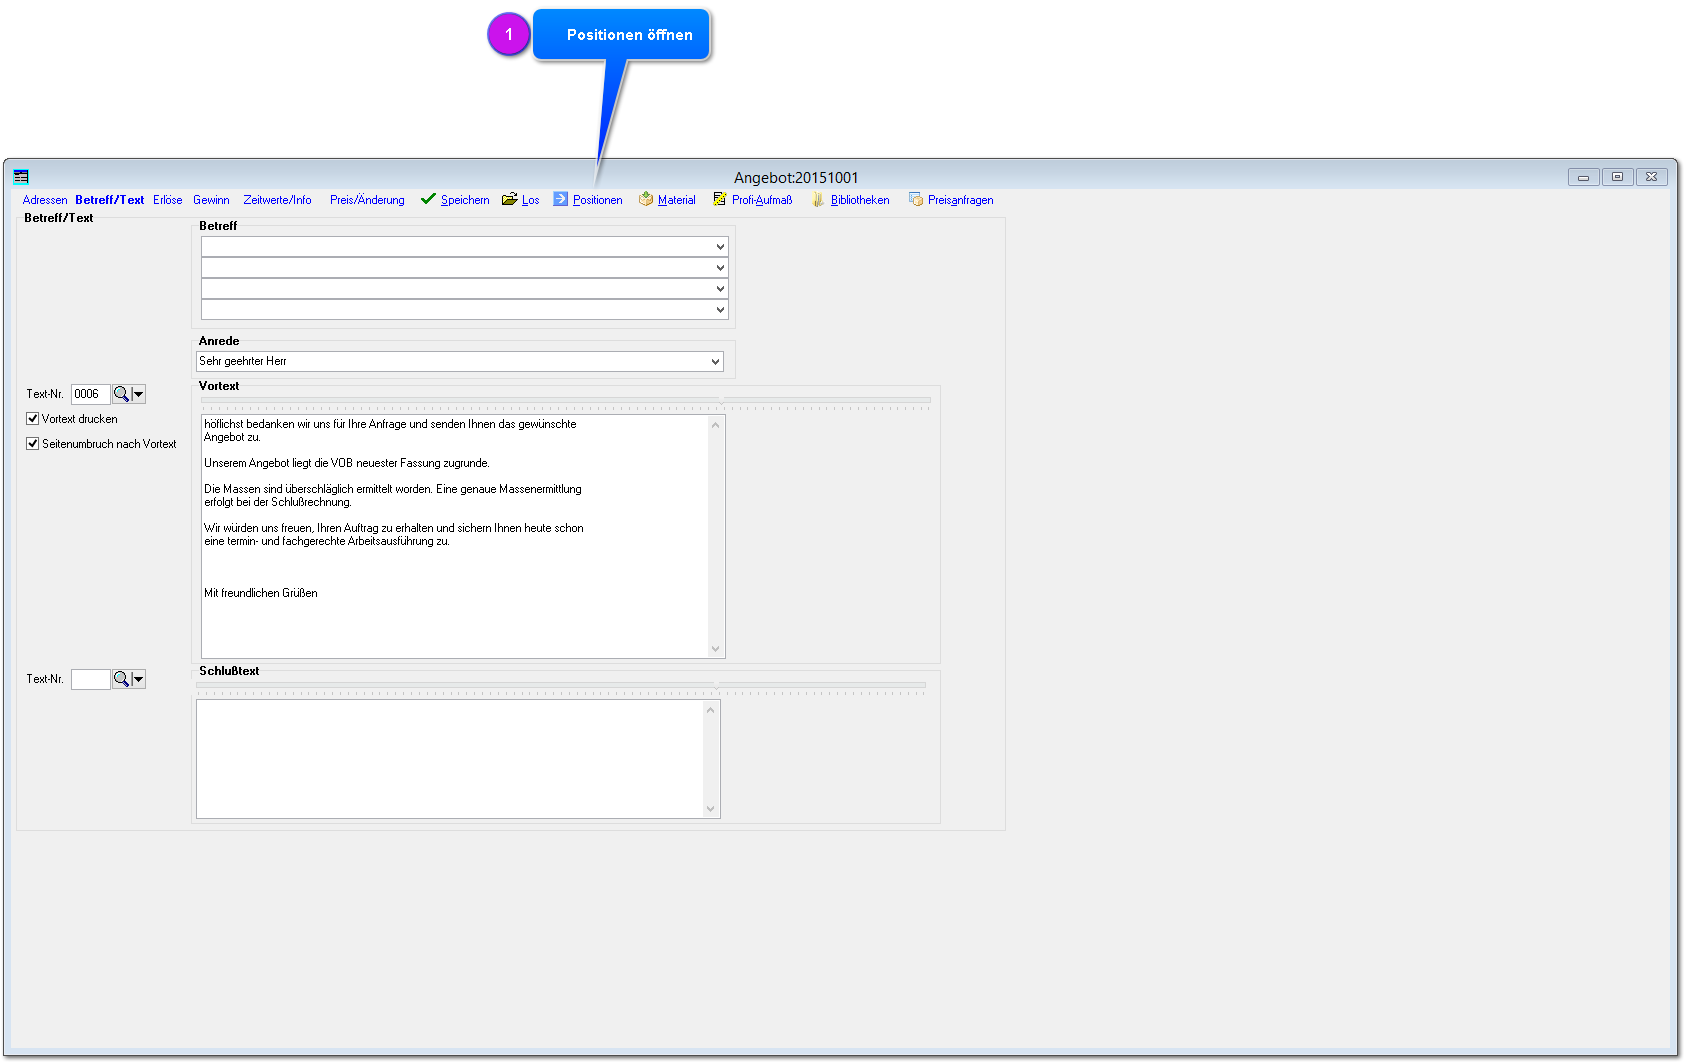This screenshot has width=1686, height=1064.
Task: Click the Material box icon
Action: [646, 199]
